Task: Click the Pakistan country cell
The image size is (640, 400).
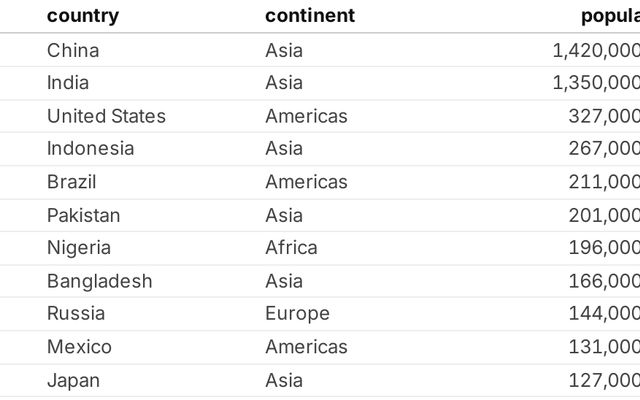Action: click(83, 215)
